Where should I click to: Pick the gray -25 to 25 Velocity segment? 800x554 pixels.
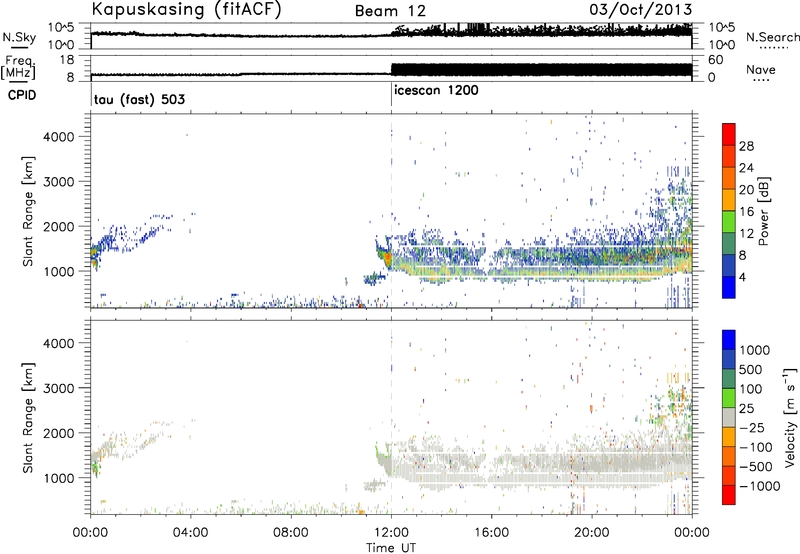pyautogui.click(x=729, y=417)
